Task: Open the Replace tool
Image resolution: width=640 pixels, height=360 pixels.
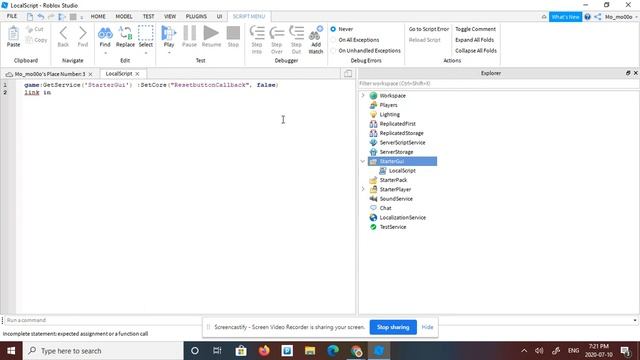Action: pos(125,37)
